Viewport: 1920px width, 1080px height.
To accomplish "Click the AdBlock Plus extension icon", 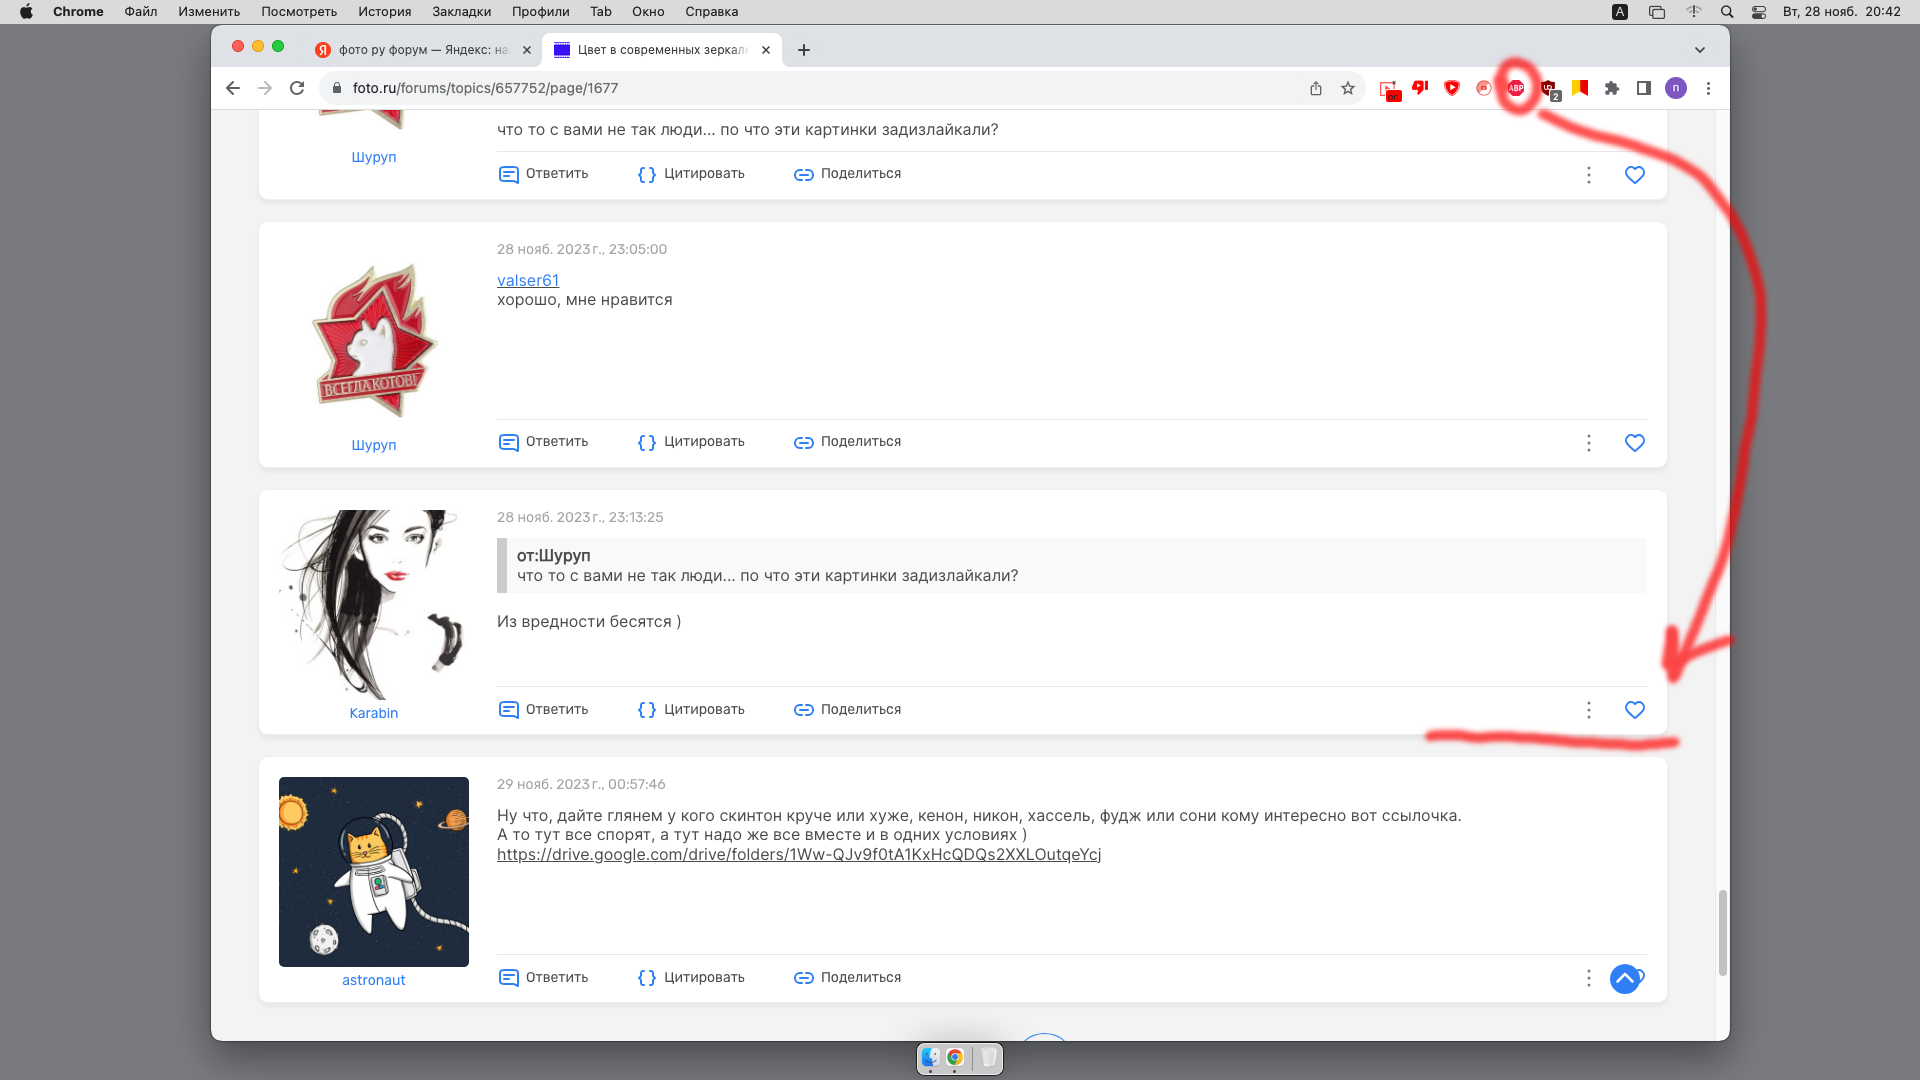I will click(1516, 88).
